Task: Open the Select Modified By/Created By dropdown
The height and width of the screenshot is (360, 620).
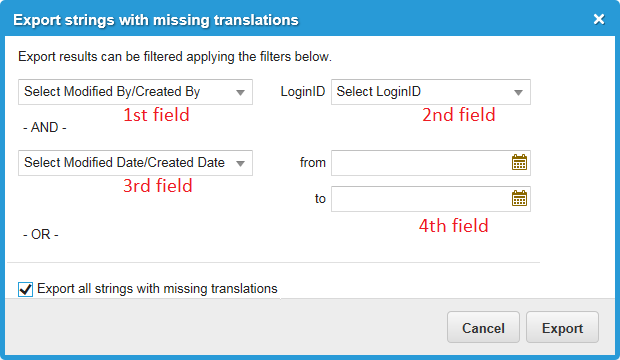Action: pyautogui.click(x=135, y=92)
